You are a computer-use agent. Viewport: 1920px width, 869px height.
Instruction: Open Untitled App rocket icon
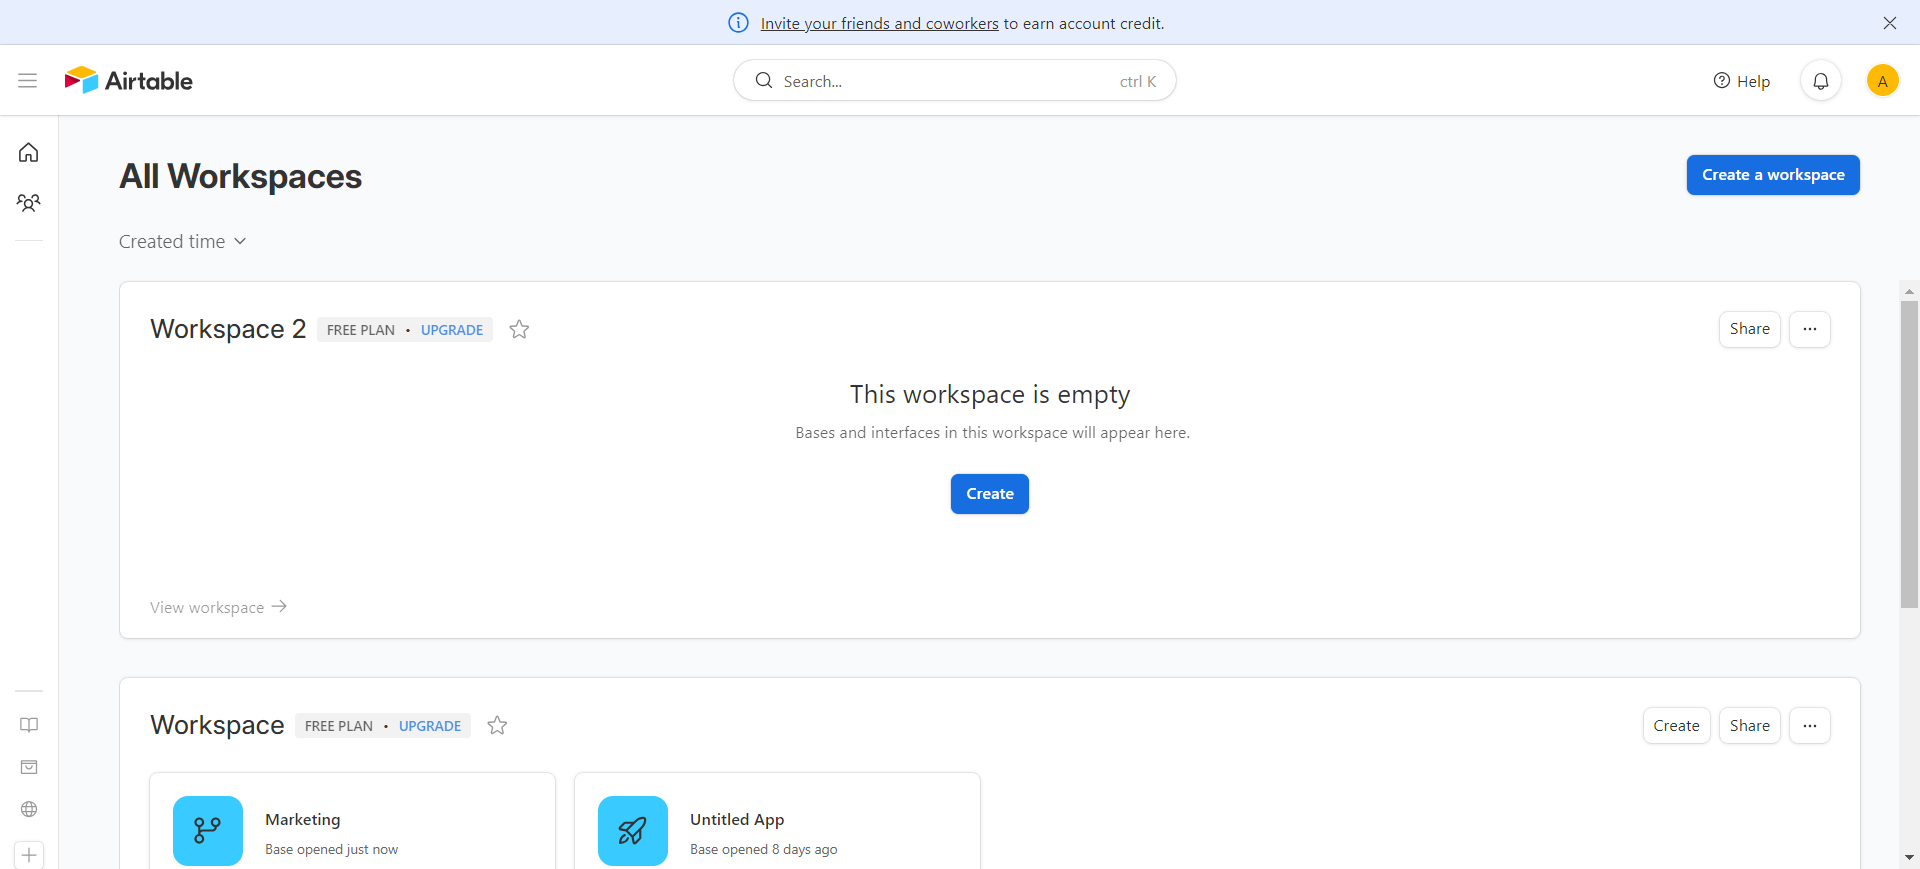click(x=633, y=831)
